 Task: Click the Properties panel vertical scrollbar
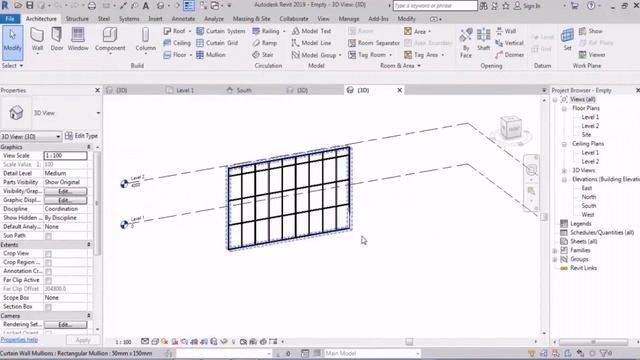[97, 203]
